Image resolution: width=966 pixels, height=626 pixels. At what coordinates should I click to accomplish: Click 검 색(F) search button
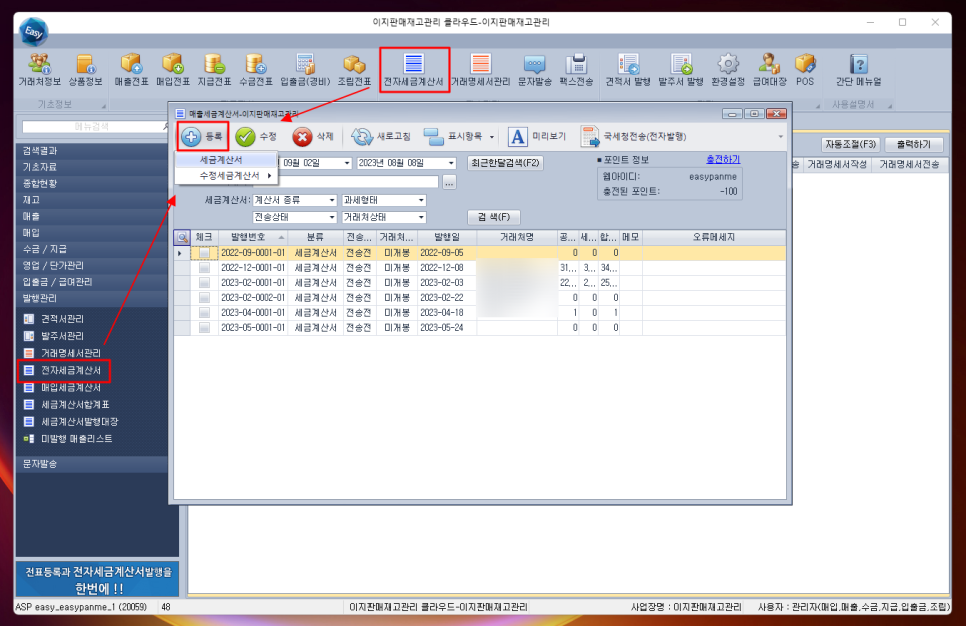(493, 217)
